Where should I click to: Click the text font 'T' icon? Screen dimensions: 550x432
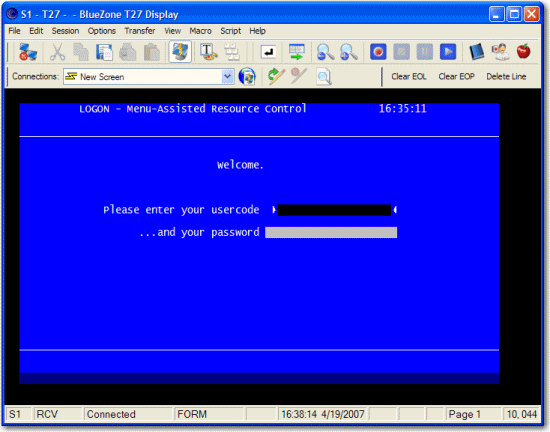click(208, 52)
